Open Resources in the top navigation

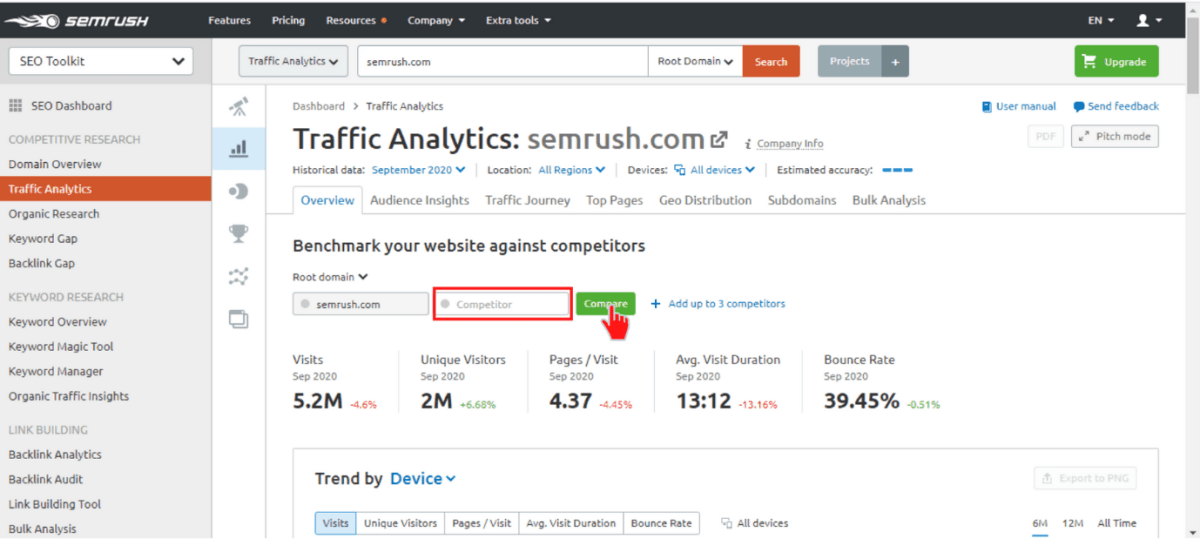point(356,20)
